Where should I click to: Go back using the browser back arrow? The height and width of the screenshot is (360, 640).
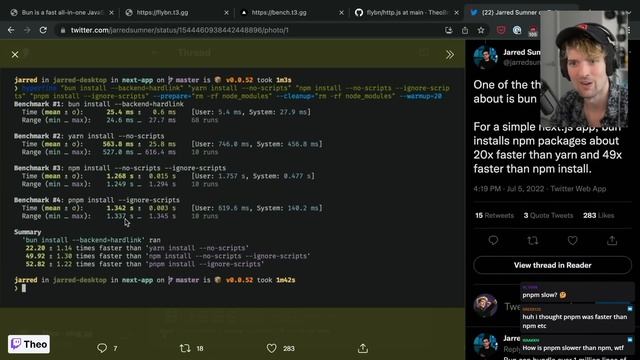click(11, 30)
